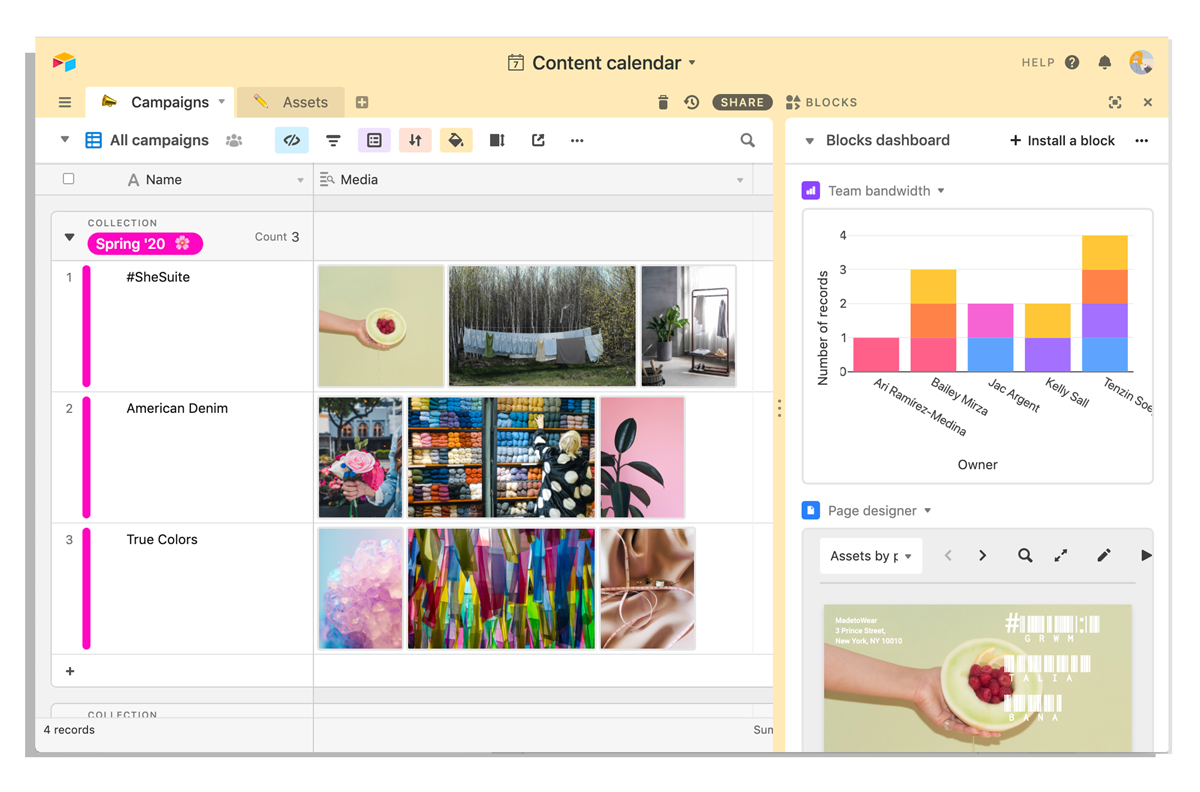Screen dimensions: 1200x792
Task: Open the Media column dropdown arrow
Action: (x=740, y=181)
